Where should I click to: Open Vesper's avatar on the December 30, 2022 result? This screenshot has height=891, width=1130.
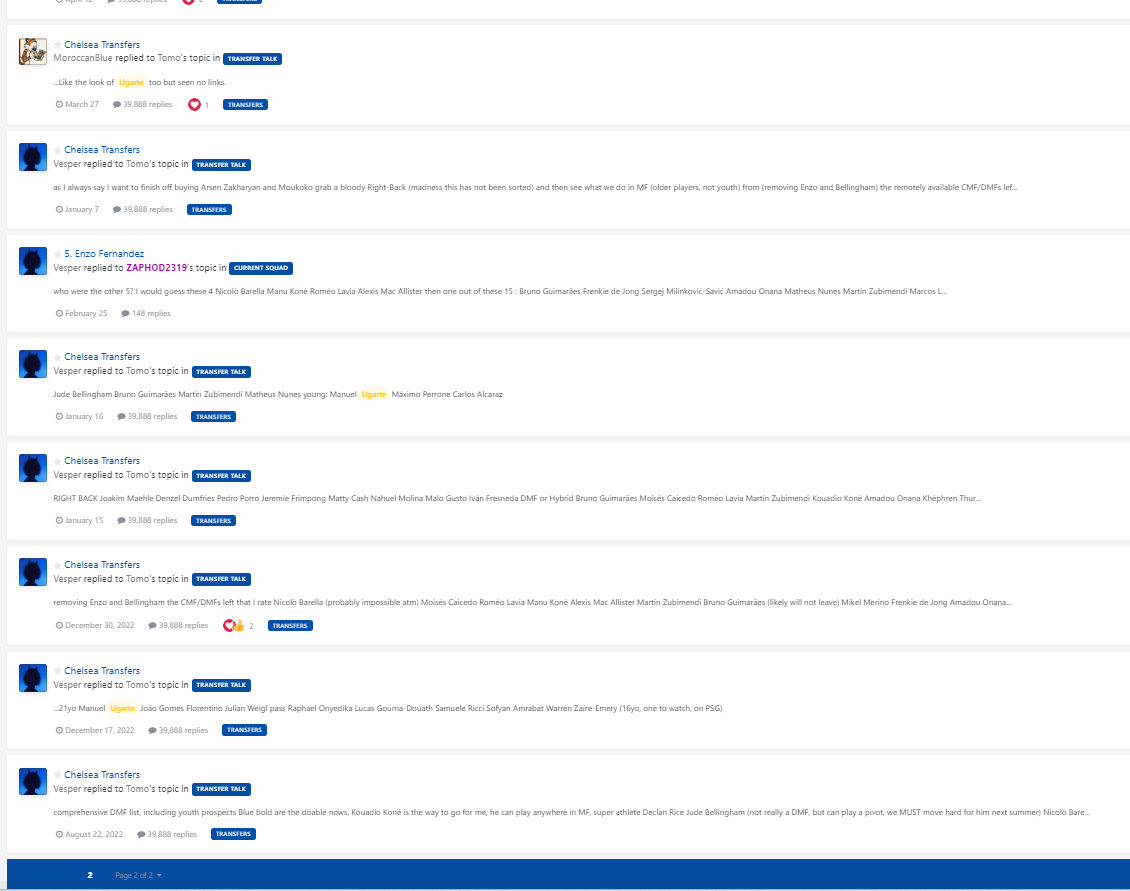tap(32, 572)
